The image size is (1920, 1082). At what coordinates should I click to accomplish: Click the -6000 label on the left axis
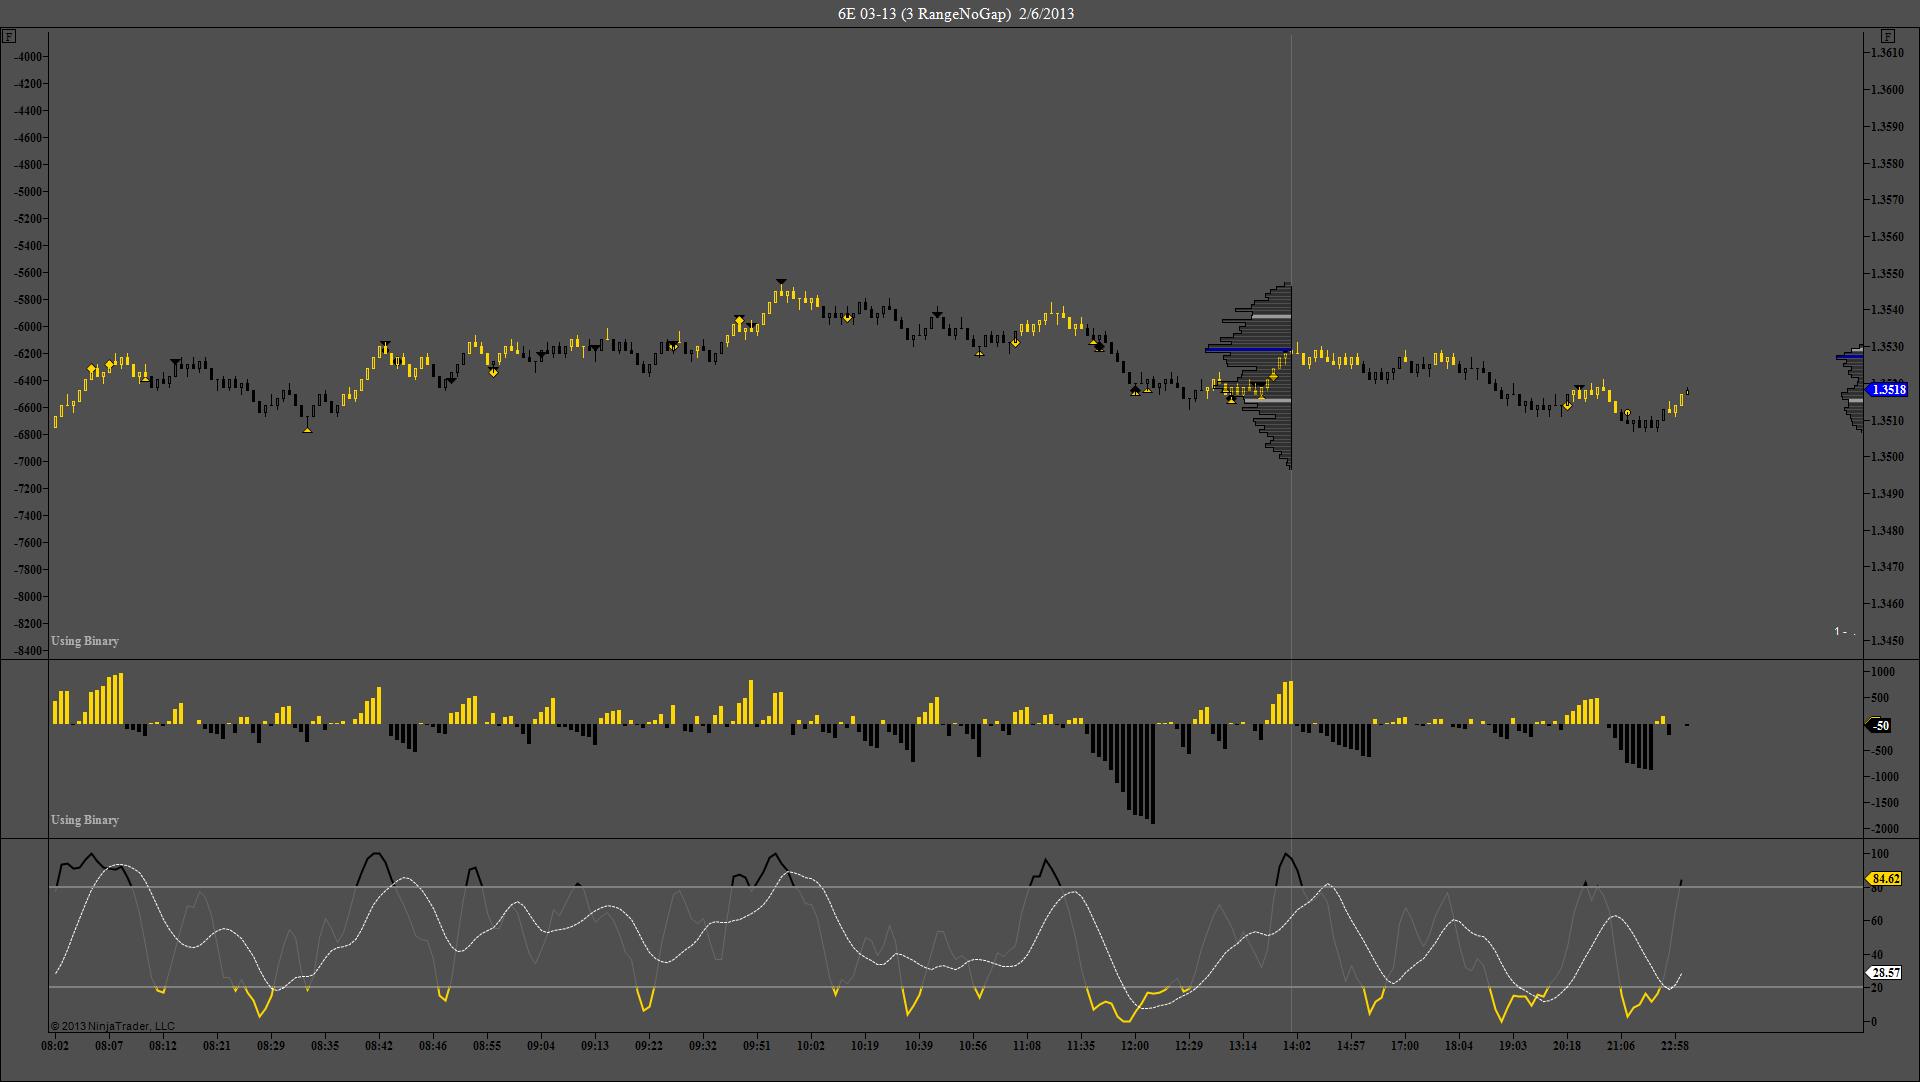30,327
